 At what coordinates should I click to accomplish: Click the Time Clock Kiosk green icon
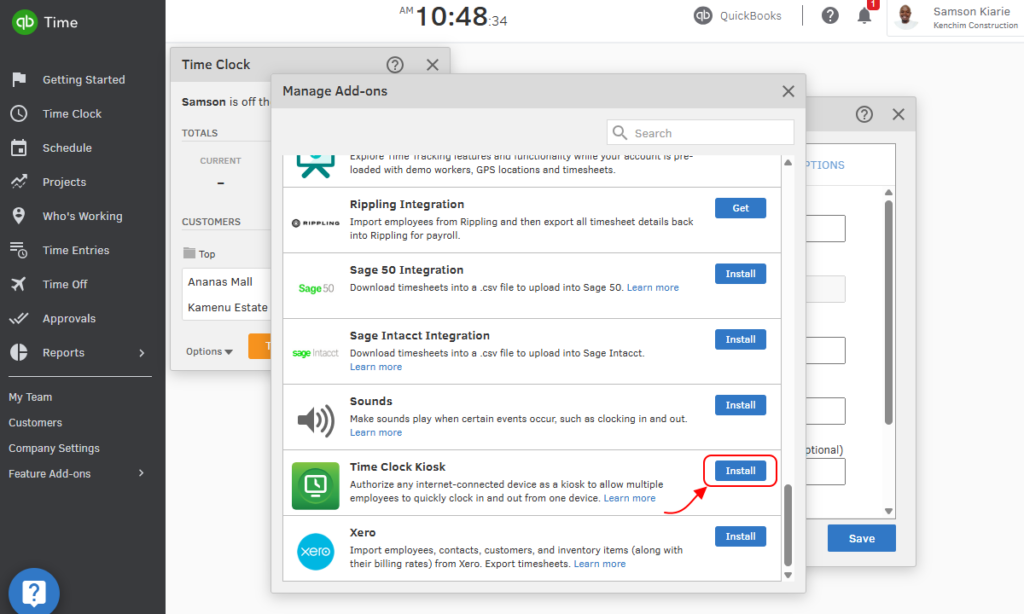(x=315, y=485)
